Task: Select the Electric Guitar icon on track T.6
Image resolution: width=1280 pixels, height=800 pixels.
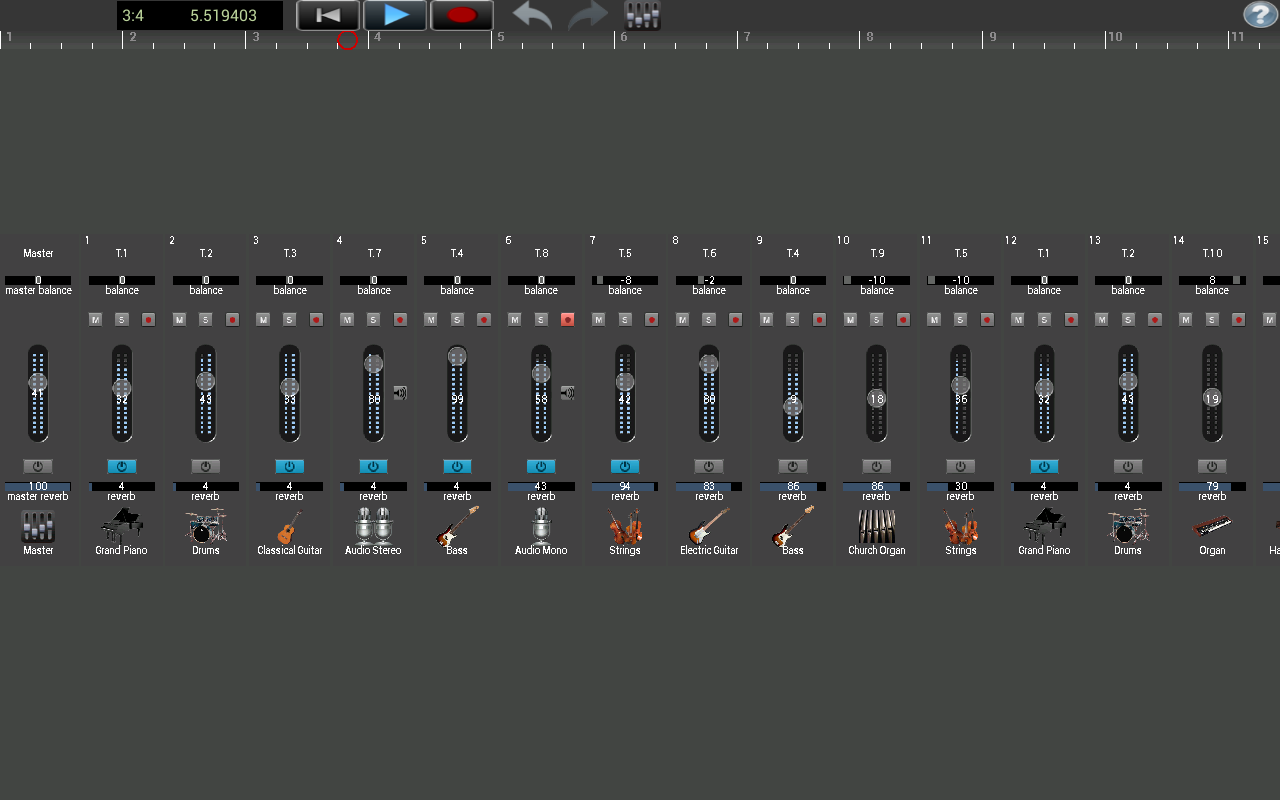Action: [x=709, y=528]
